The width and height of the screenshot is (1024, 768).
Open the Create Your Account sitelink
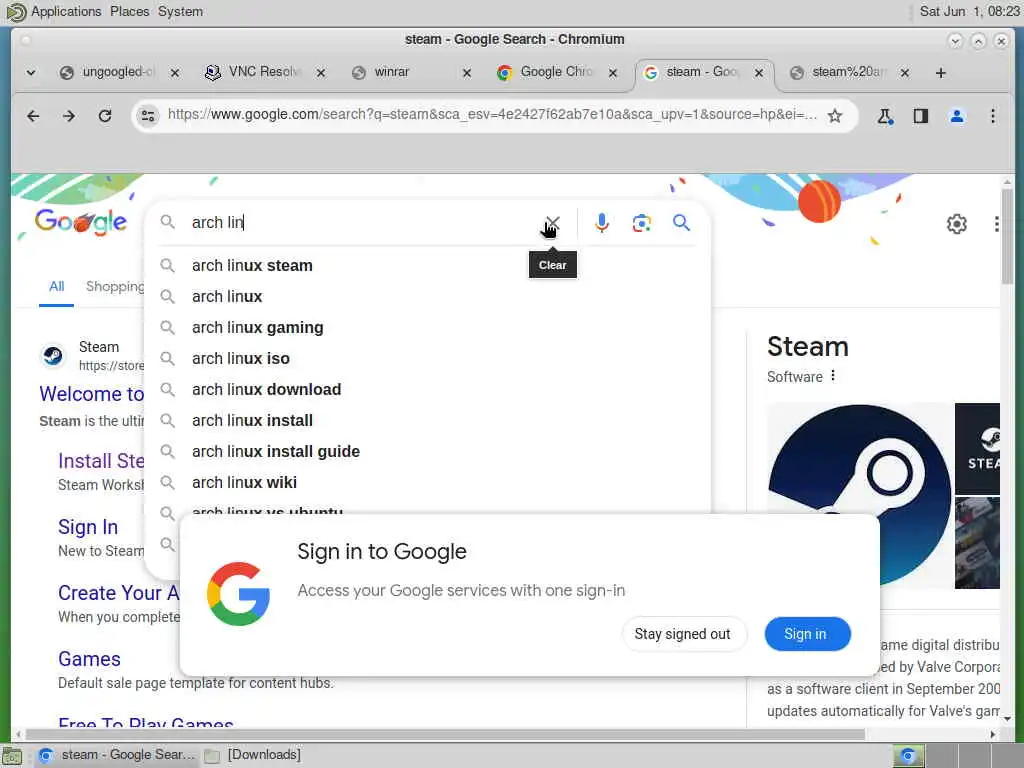coord(118,593)
